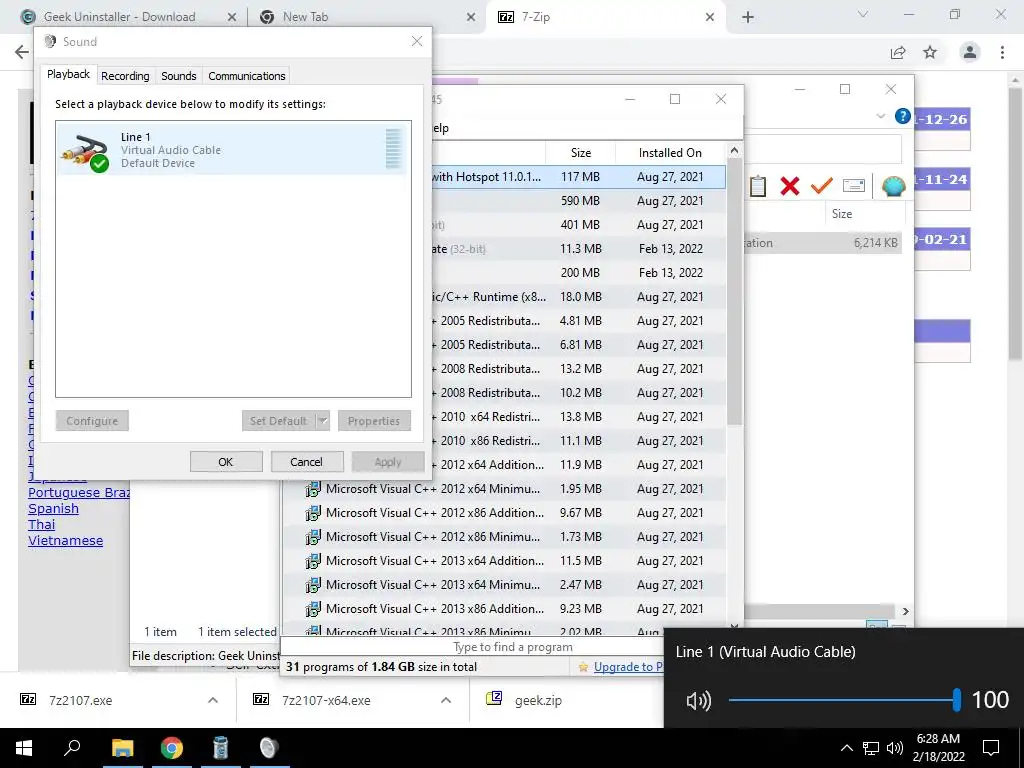This screenshot has height=768, width=1024.
Task: Show hidden tray icons chevron
Action: 846,748
